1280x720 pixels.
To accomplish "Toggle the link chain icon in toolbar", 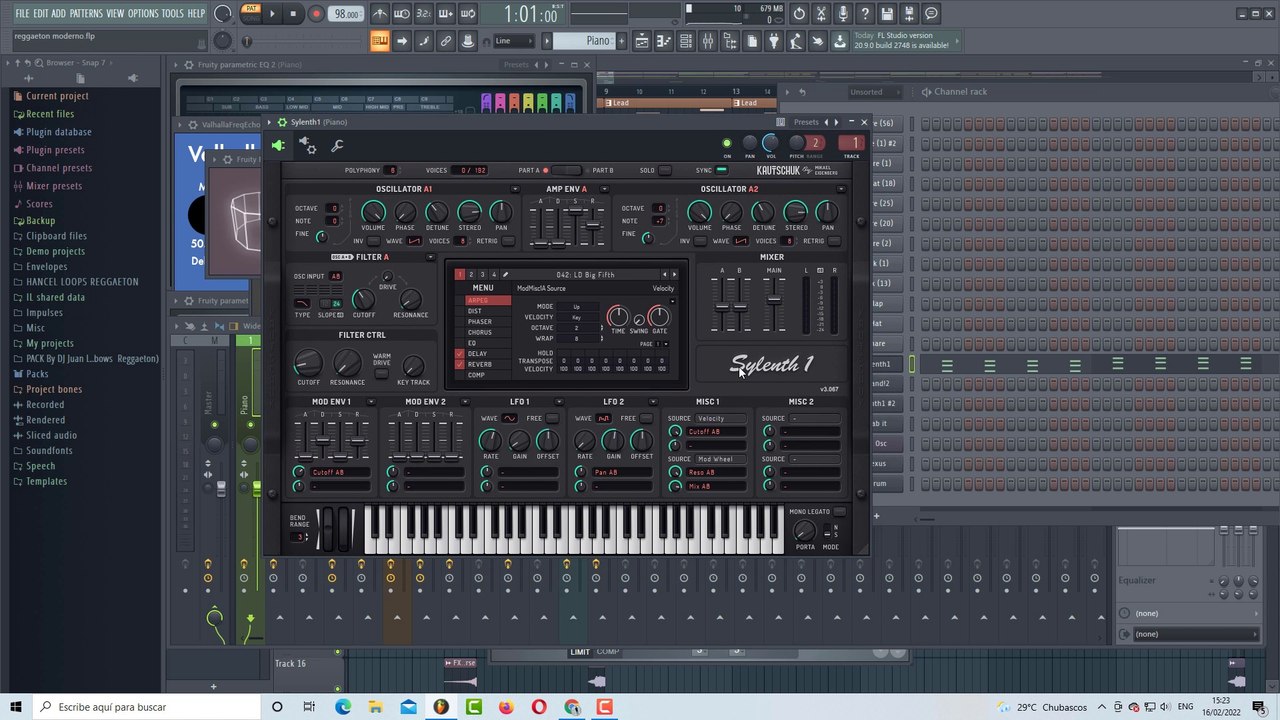I will point(446,41).
